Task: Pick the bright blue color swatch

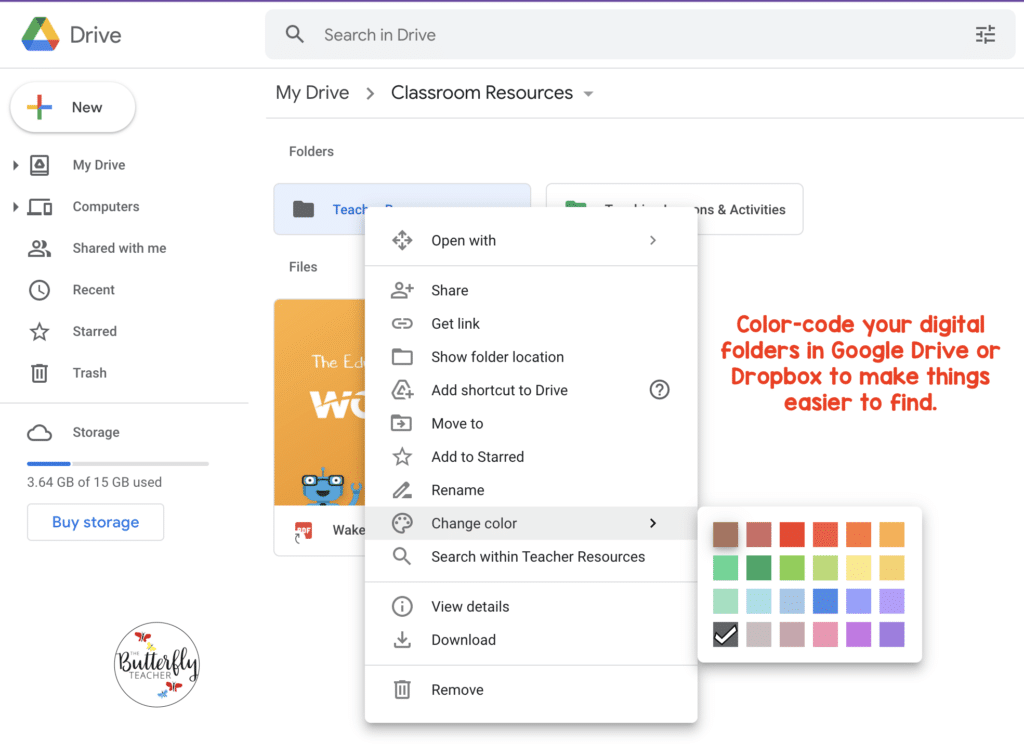Action: coord(825,601)
